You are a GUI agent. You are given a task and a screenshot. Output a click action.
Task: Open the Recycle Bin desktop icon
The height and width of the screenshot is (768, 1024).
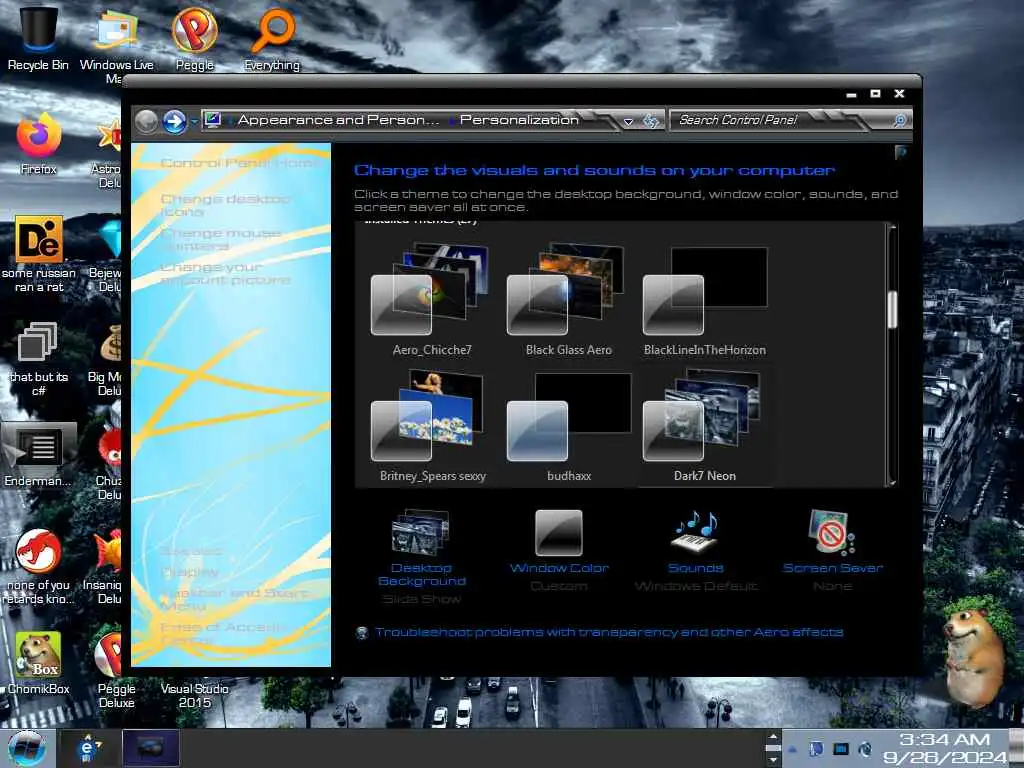pyautogui.click(x=38, y=36)
